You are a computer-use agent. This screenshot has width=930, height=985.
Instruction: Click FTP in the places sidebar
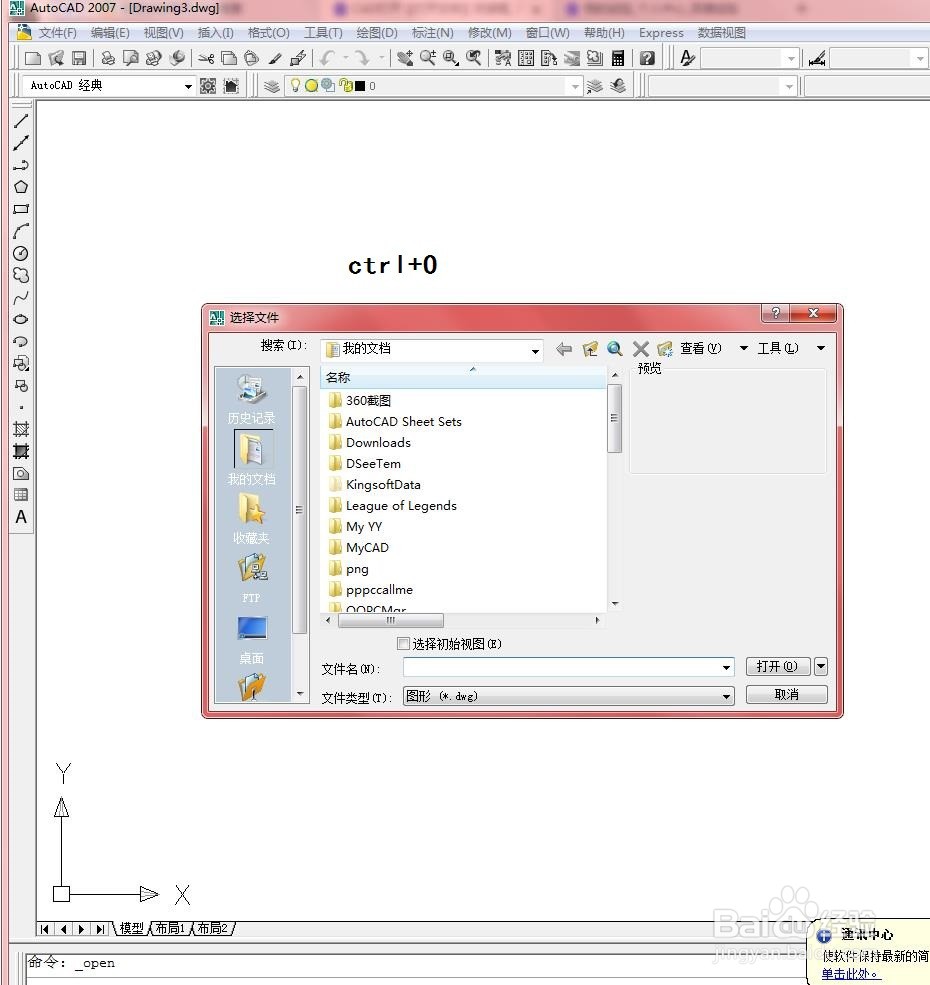click(251, 579)
